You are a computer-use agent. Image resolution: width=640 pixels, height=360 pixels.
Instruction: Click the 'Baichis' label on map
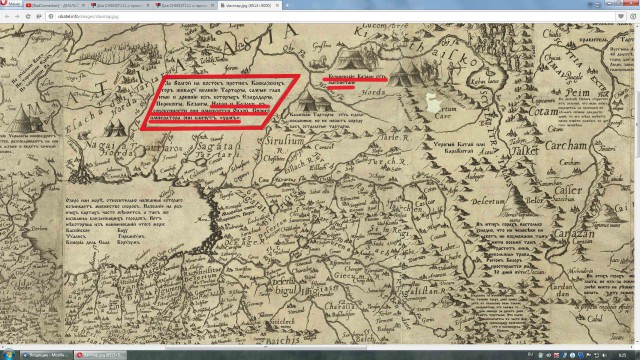(283, 340)
